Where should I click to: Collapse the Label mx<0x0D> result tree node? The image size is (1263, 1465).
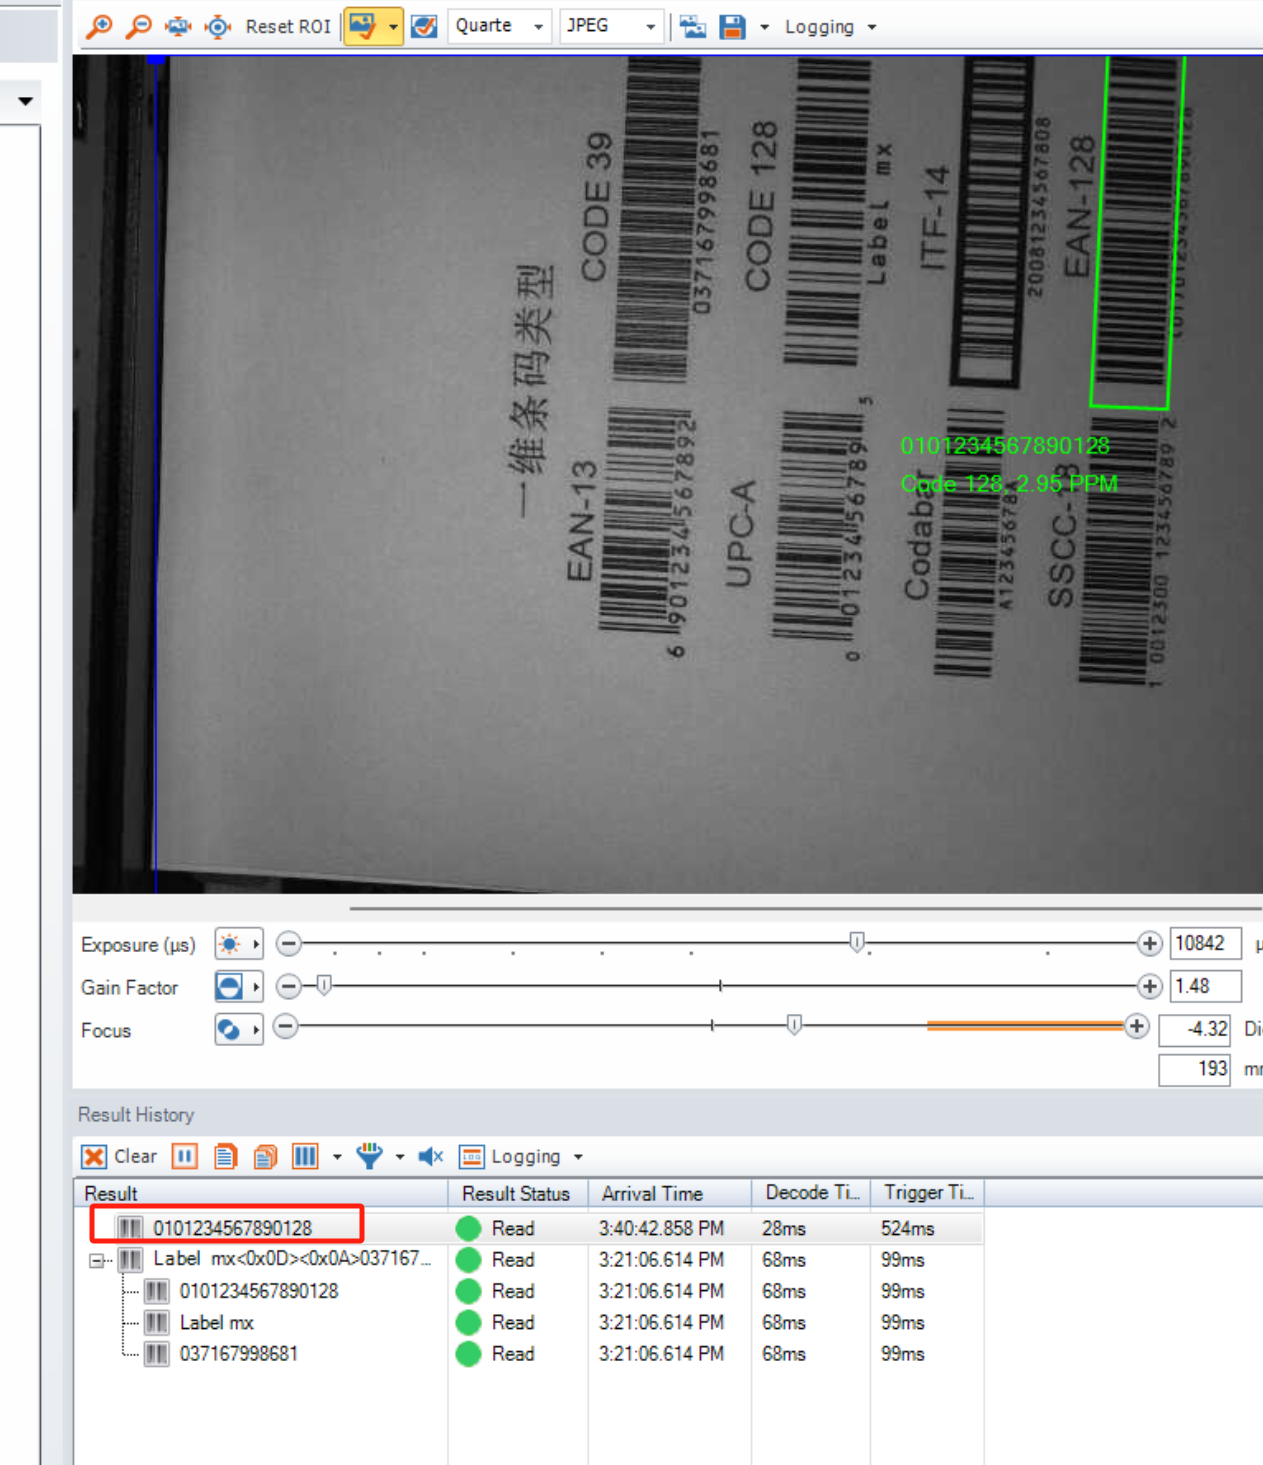coord(97,1260)
